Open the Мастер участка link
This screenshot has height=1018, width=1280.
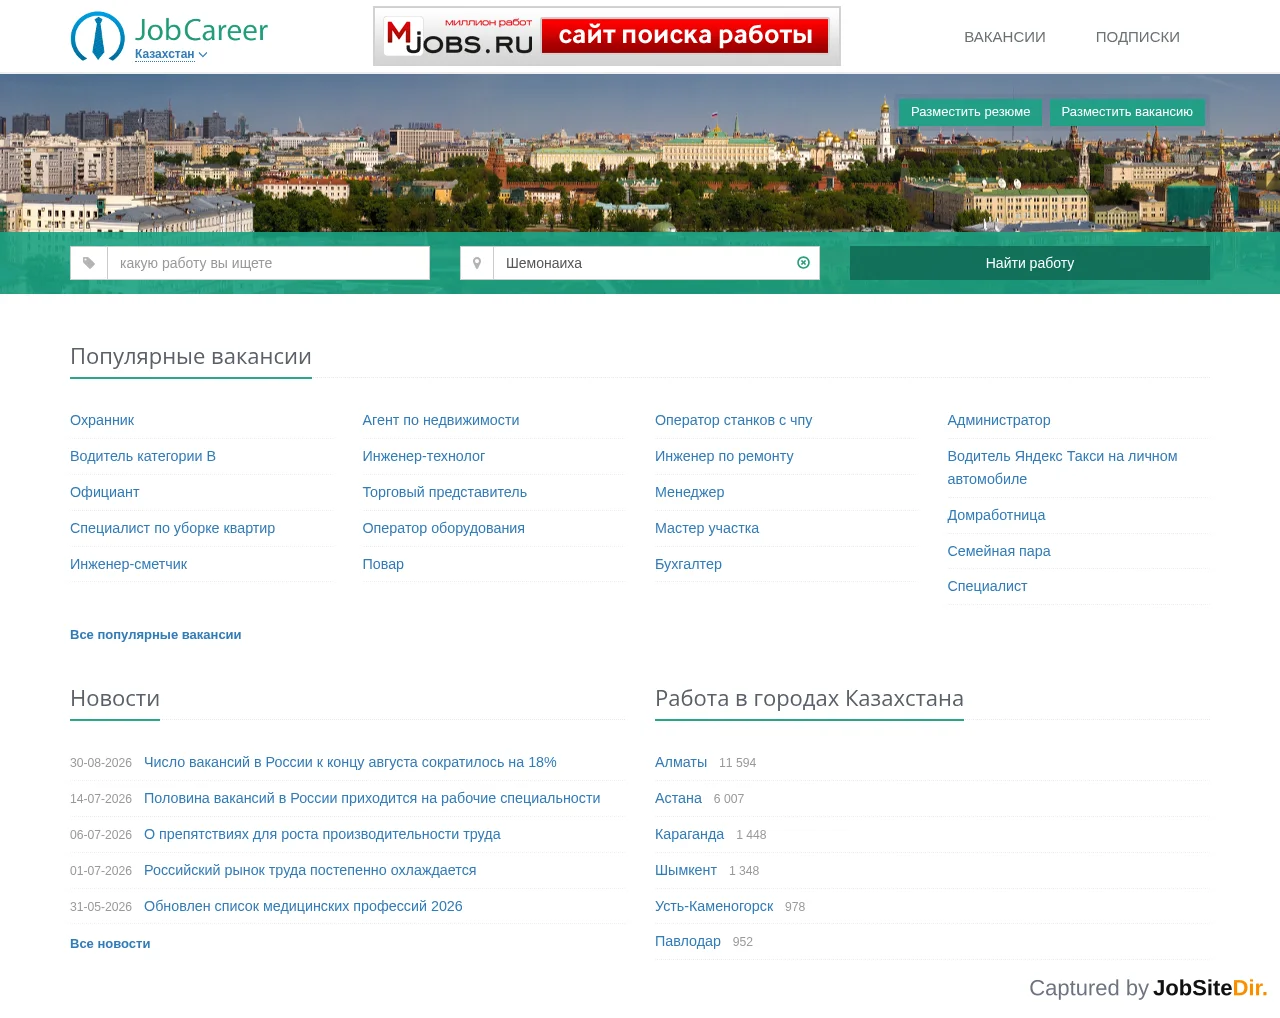tap(707, 528)
